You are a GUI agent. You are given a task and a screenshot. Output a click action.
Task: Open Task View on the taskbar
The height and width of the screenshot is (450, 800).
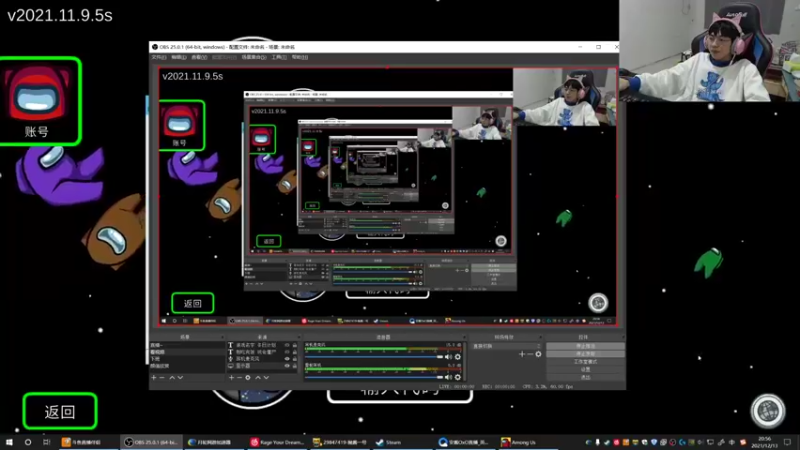coord(46,442)
